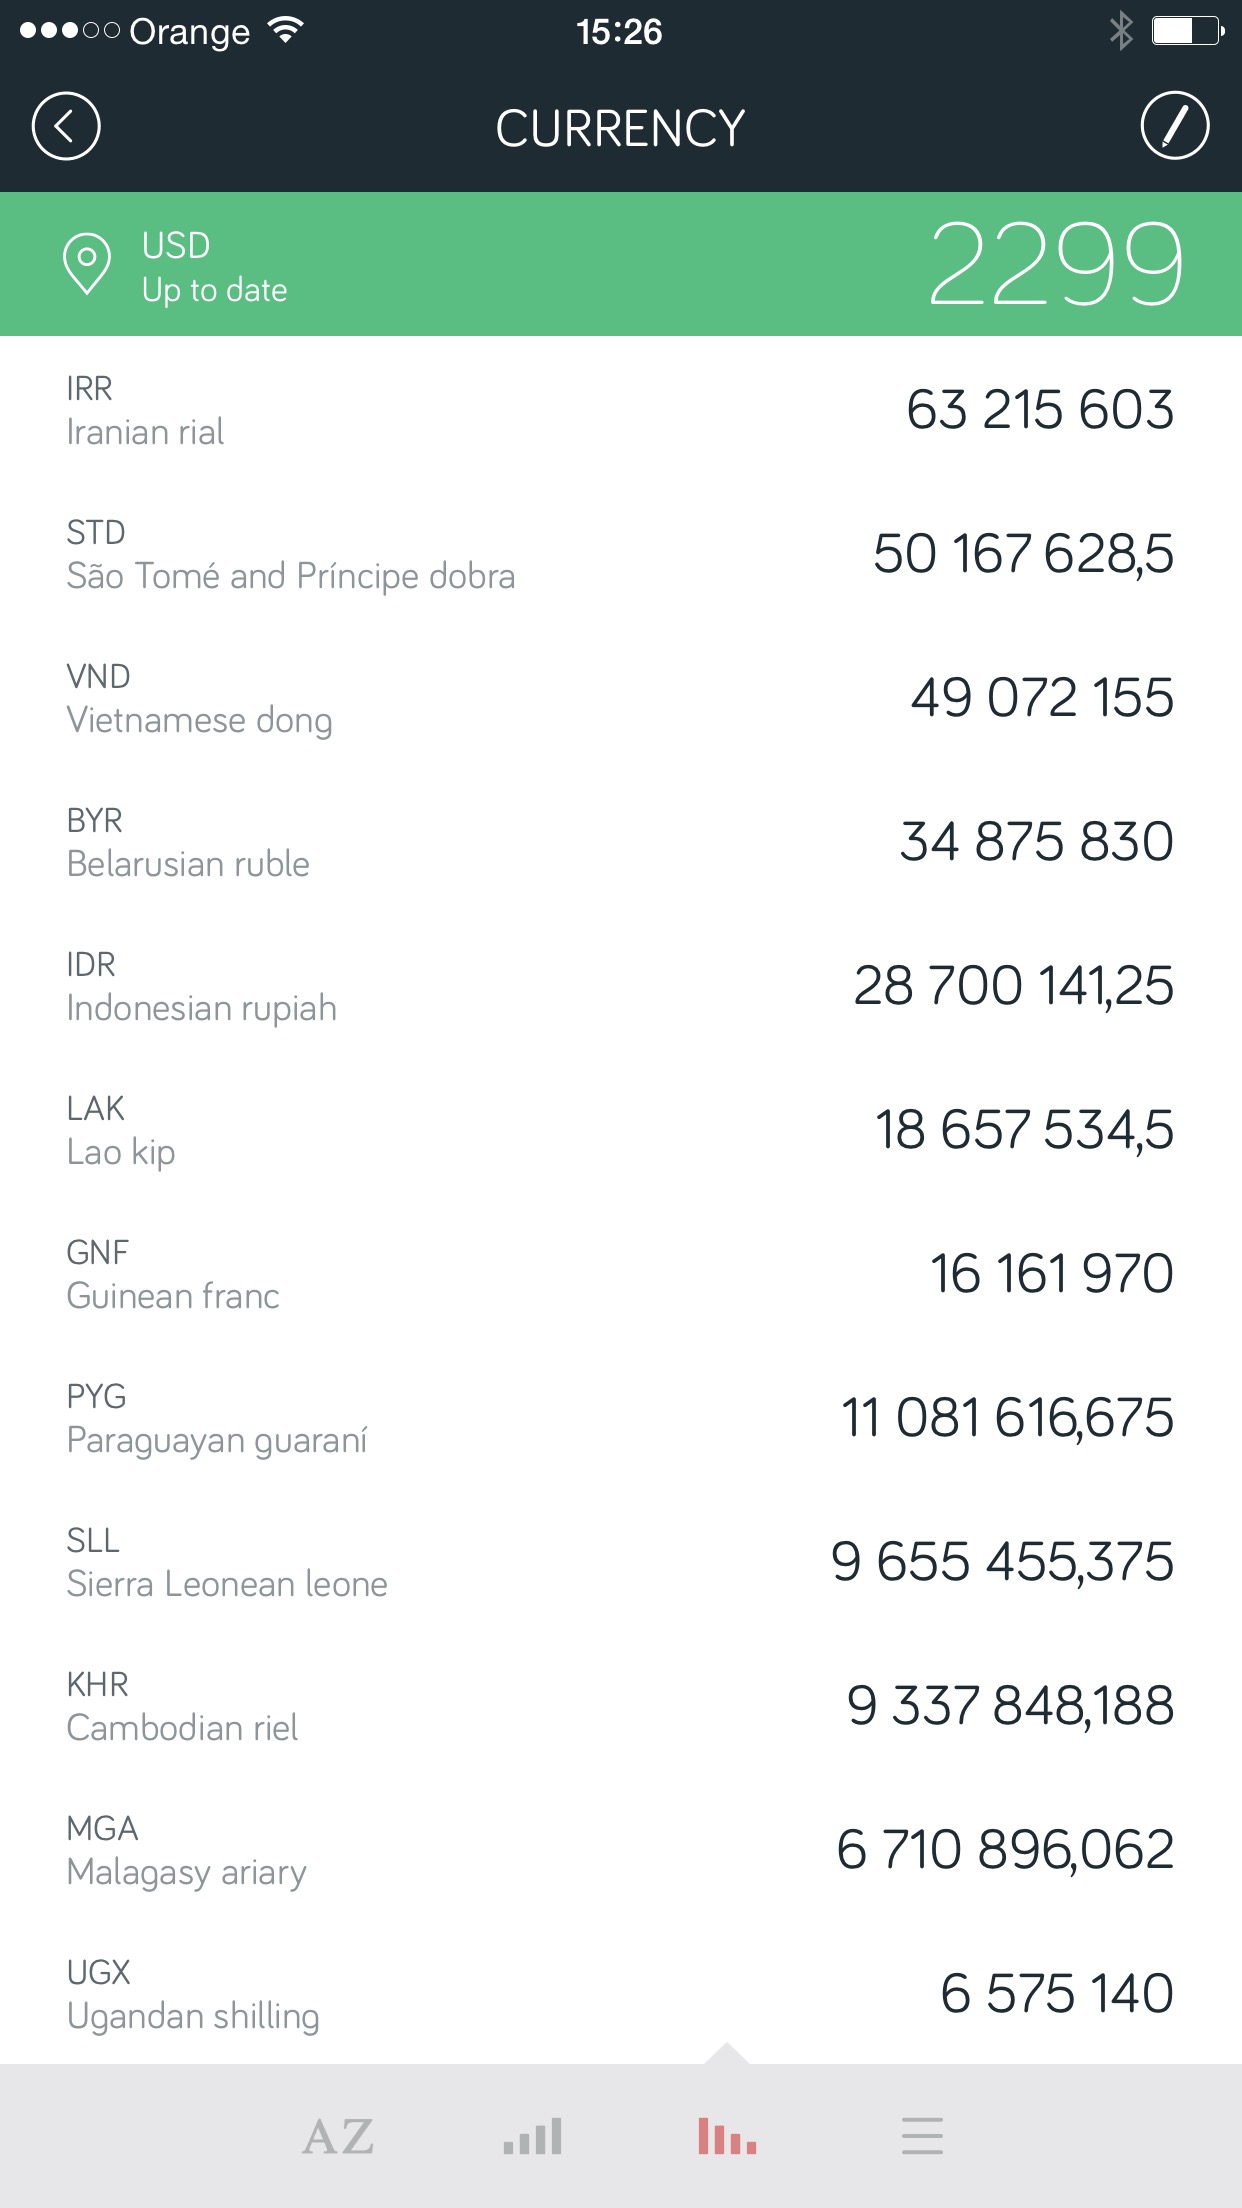Tap the Bluetooth status icon
1242x2208 pixels.
(x=1121, y=31)
